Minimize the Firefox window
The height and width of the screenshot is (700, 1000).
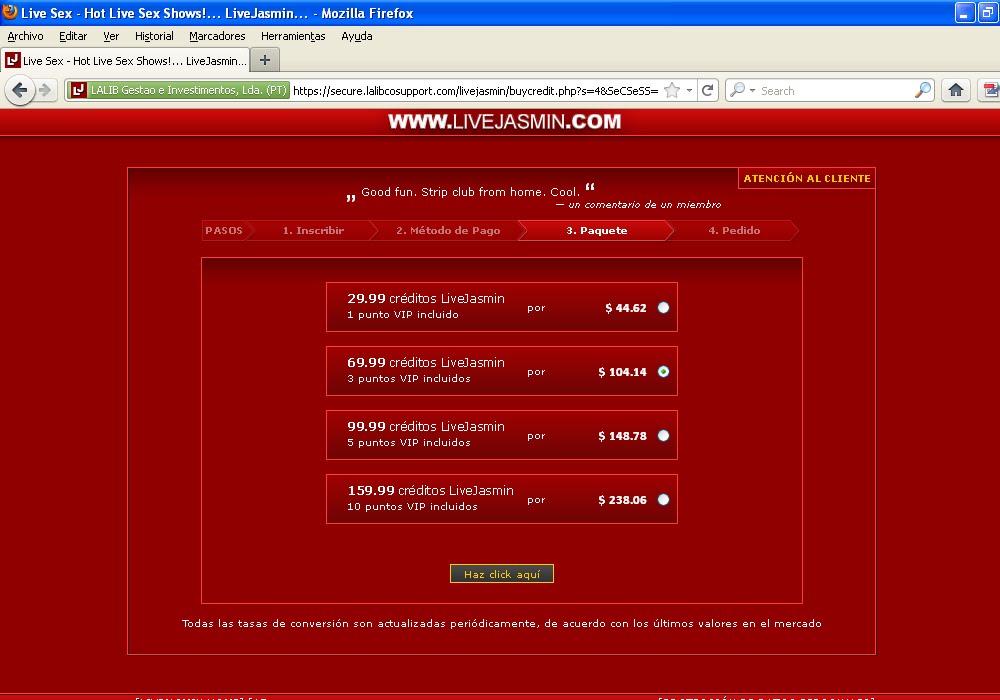[964, 12]
